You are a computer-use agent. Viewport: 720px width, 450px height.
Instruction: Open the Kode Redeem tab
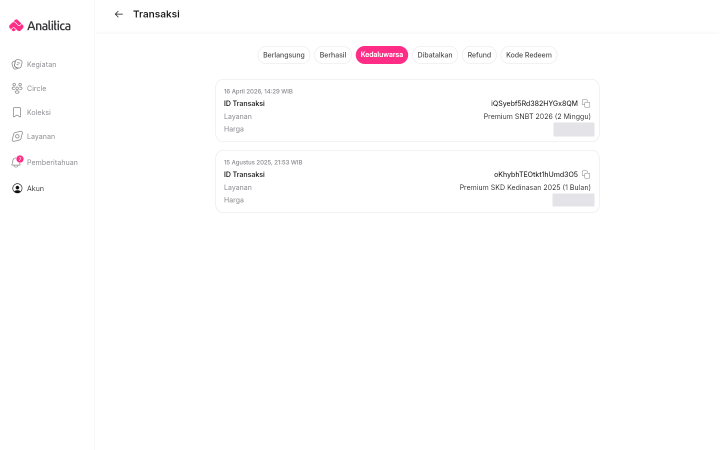pos(529,55)
